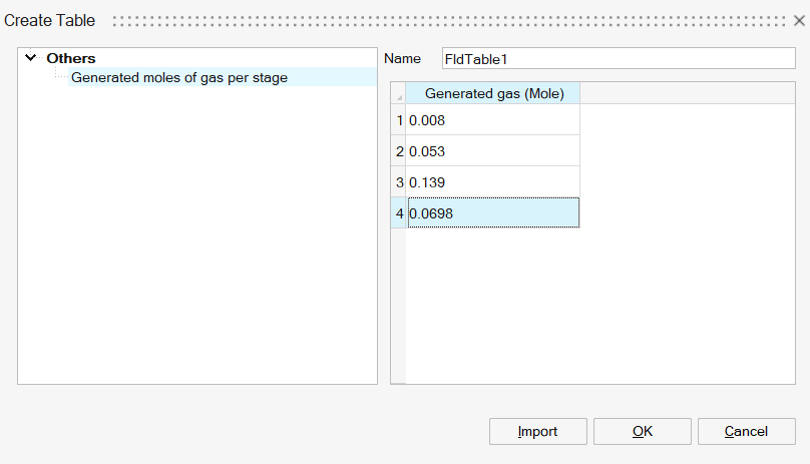This screenshot has width=810, height=464.
Task: Confirm with the OK button
Action: click(x=642, y=432)
